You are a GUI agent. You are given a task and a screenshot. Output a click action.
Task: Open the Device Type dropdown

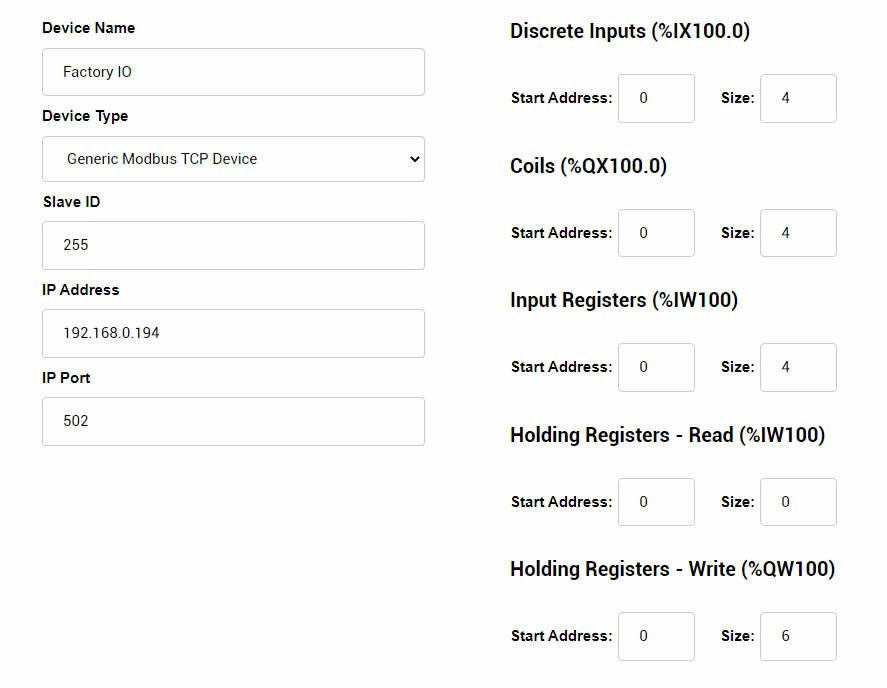[x=233, y=159]
